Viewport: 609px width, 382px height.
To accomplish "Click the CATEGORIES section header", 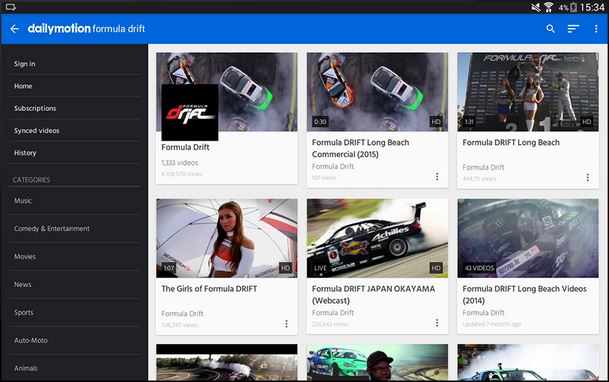I will click(31, 180).
